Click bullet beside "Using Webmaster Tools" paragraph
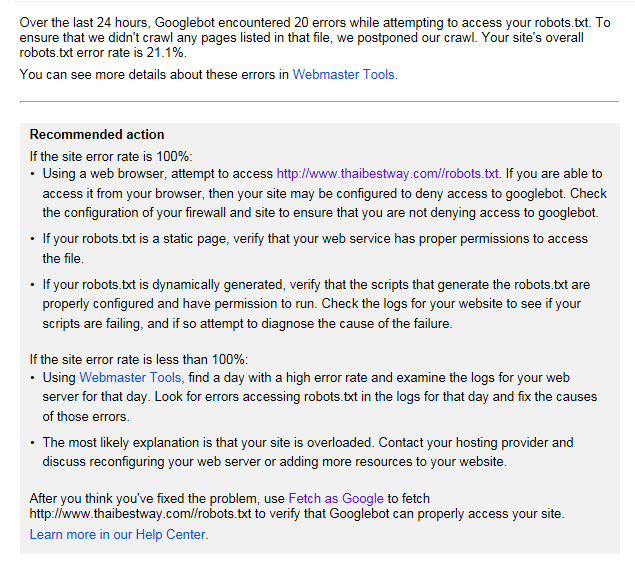 (33, 378)
